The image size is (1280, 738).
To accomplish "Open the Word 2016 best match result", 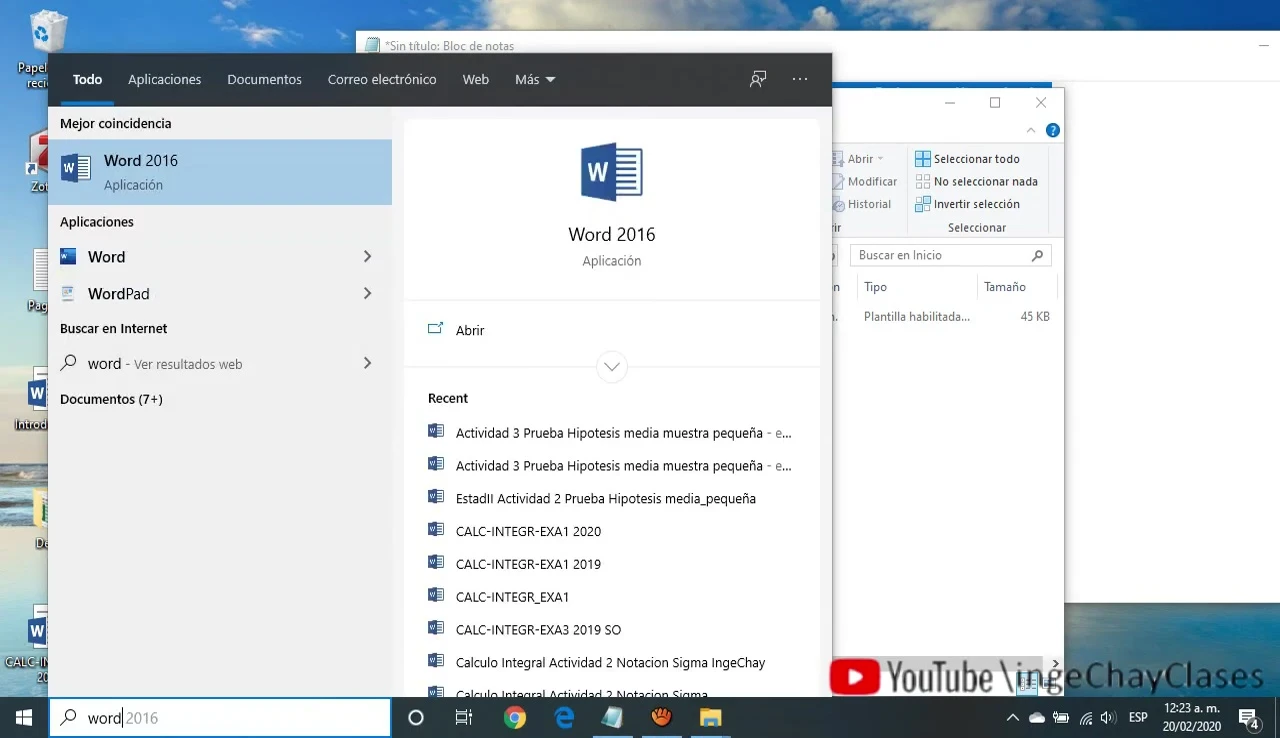I will coord(220,172).
